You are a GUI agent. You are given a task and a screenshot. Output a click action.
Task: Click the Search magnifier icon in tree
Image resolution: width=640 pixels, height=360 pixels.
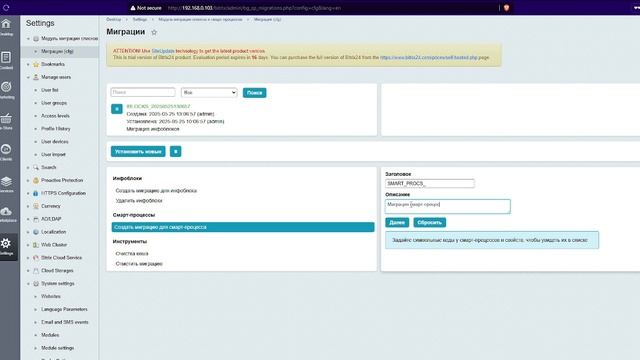click(36, 167)
